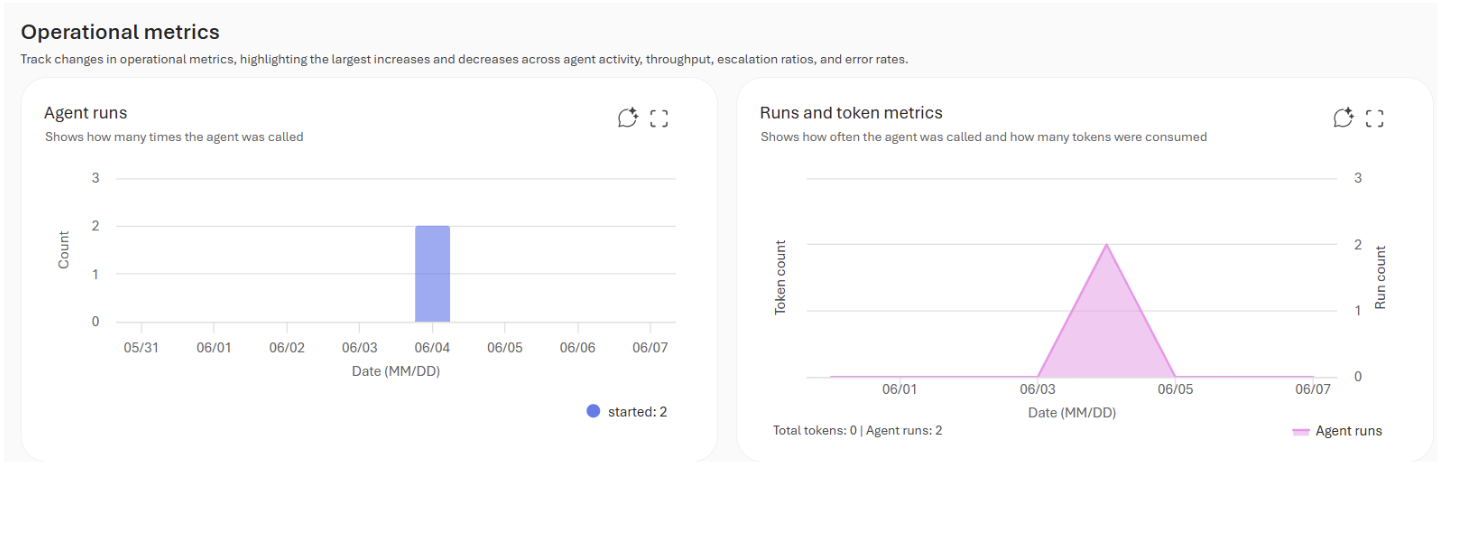Click the 'Runs and token metrics' card title

tap(851, 113)
